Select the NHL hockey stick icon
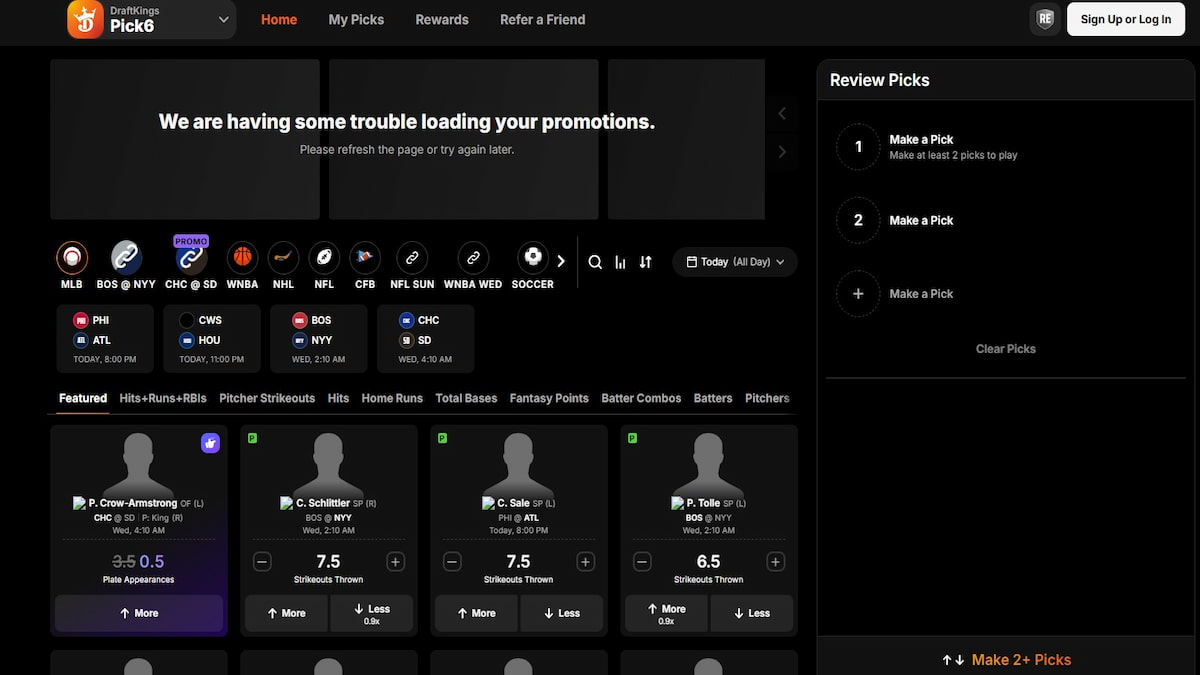Image resolution: width=1200 pixels, height=675 pixels. (x=284, y=258)
